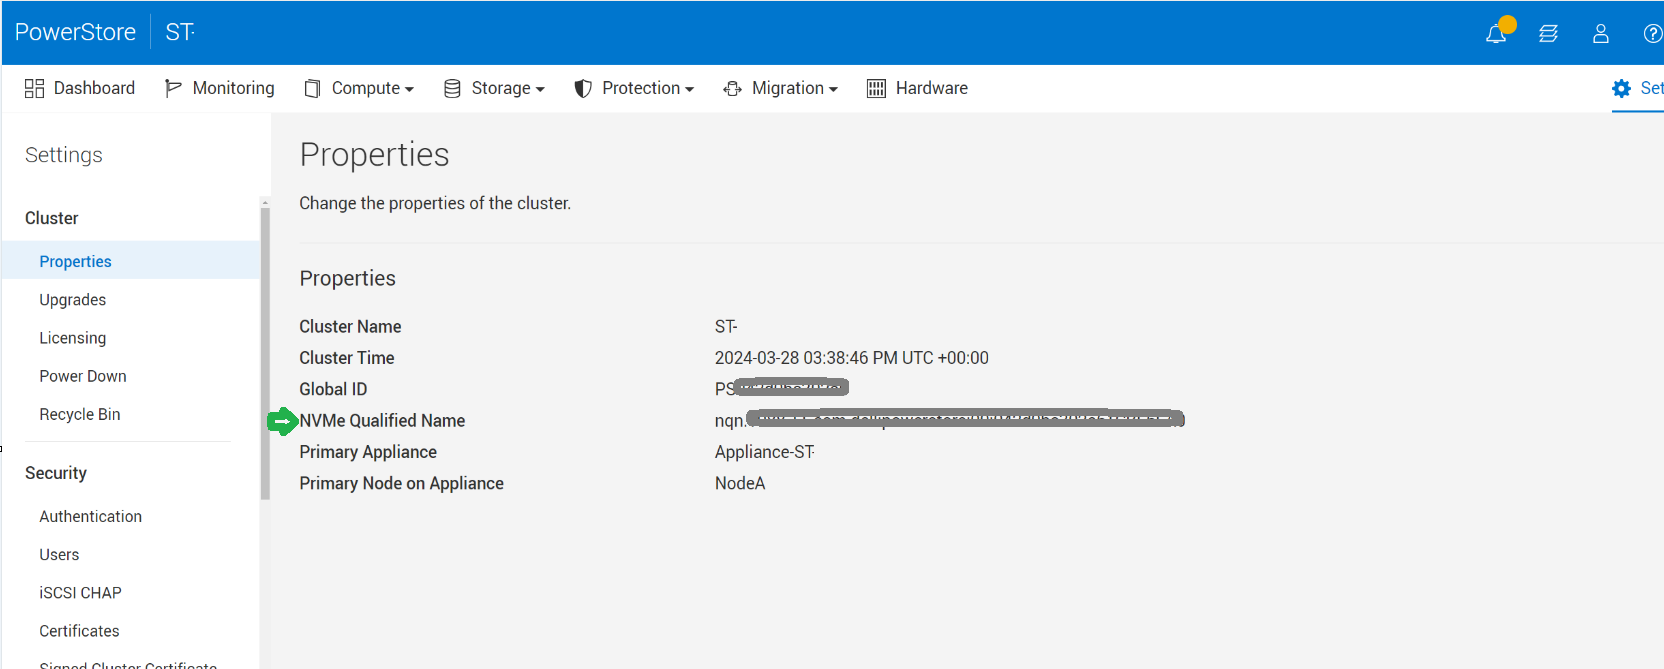This screenshot has height=669, width=1664.
Task: Open the Monitoring menu label
Action: pyautogui.click(x=233, y=88)
